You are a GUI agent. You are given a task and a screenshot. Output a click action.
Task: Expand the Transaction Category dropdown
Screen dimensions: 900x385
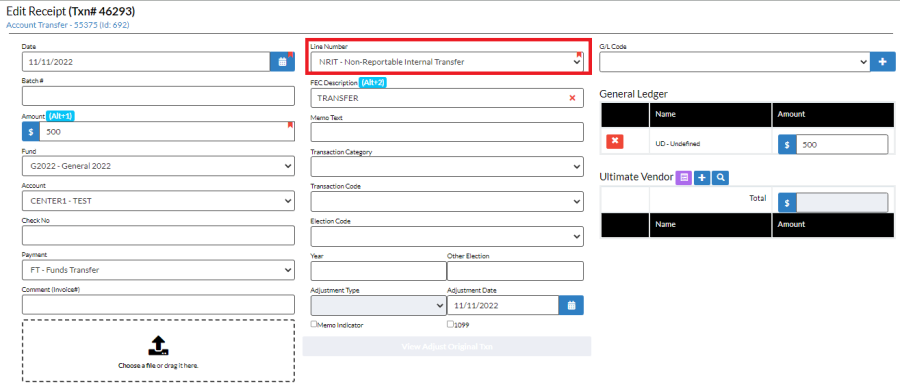pos(447,166)
